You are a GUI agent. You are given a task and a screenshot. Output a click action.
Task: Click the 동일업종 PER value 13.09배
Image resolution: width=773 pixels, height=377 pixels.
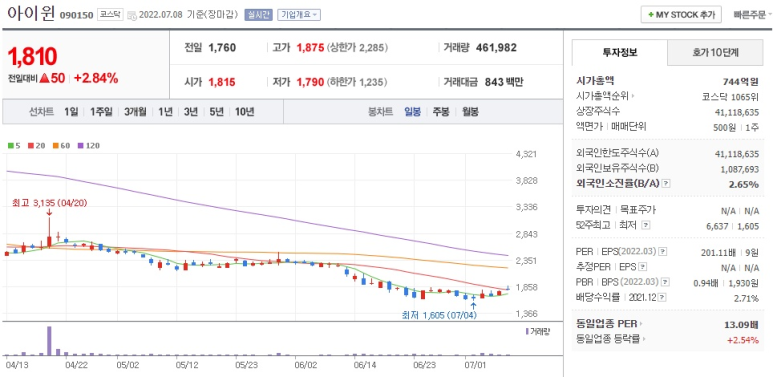pos(742,324)
